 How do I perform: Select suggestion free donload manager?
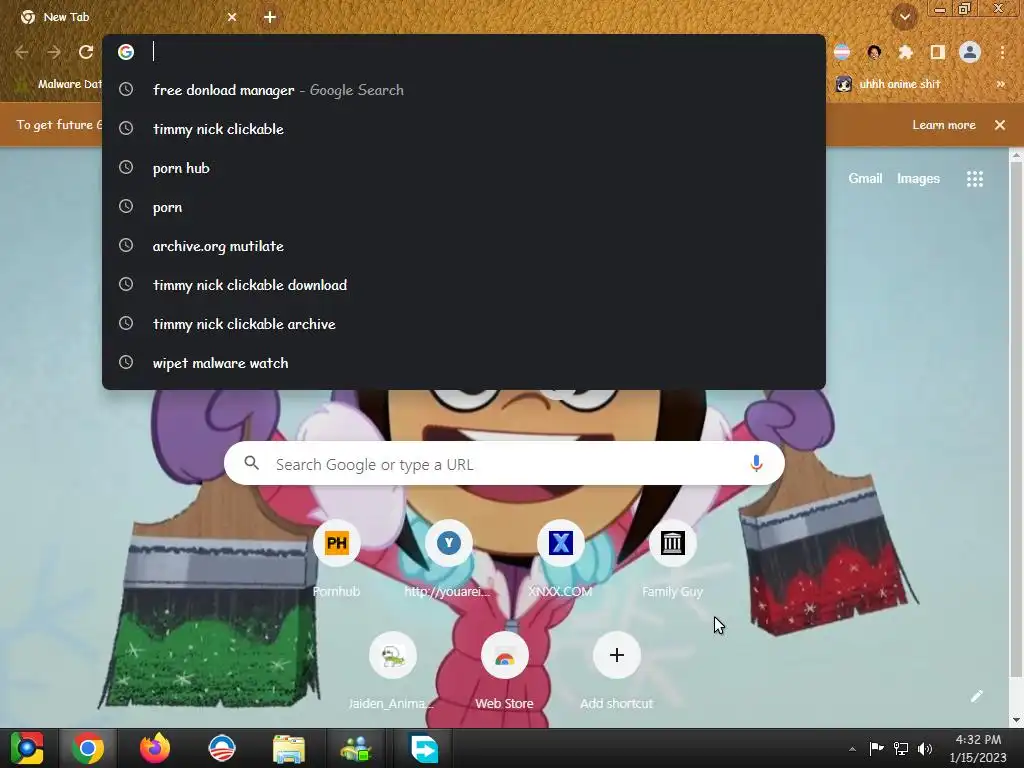[464, 90]
